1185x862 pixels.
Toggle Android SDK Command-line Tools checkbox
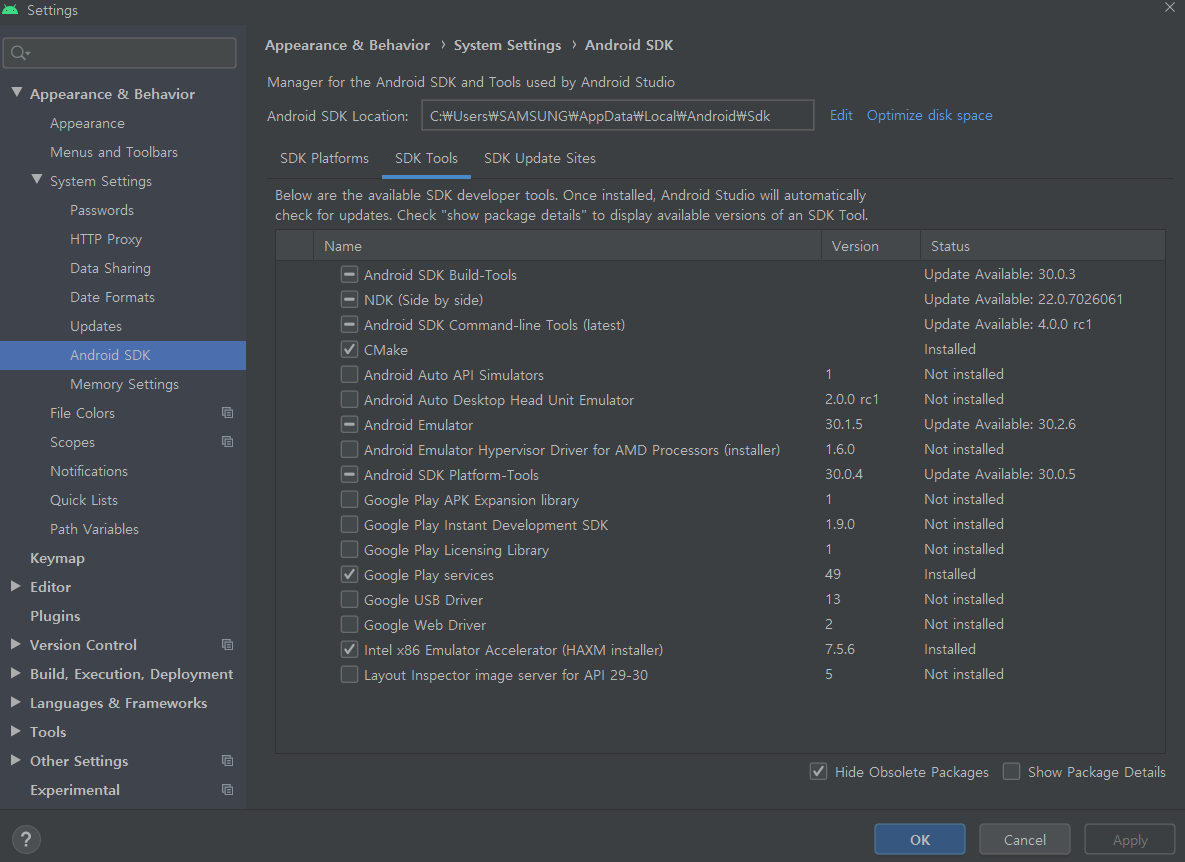(349, 324)
